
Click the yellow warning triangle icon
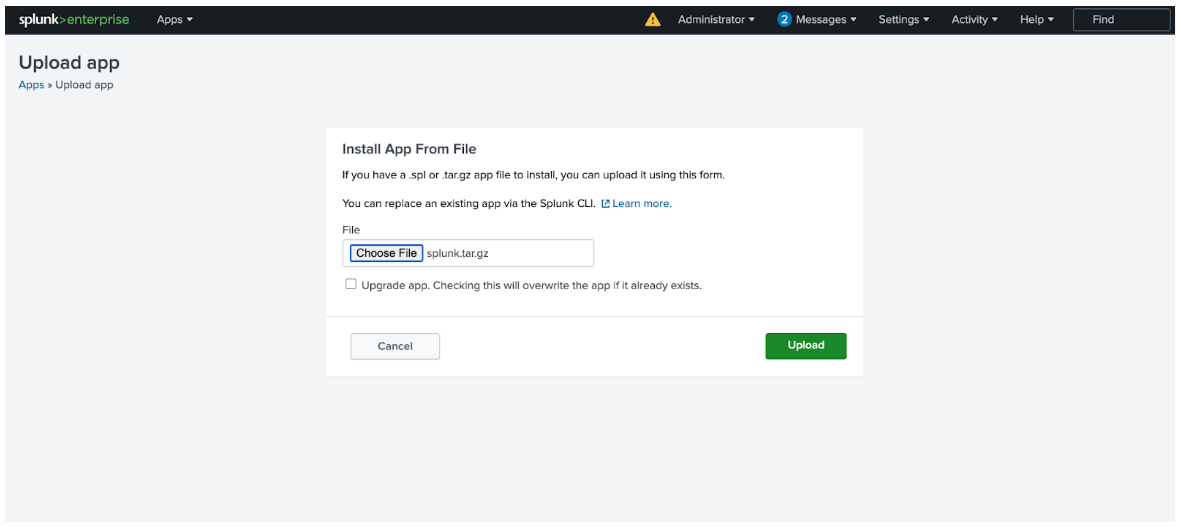pos(653,19)
